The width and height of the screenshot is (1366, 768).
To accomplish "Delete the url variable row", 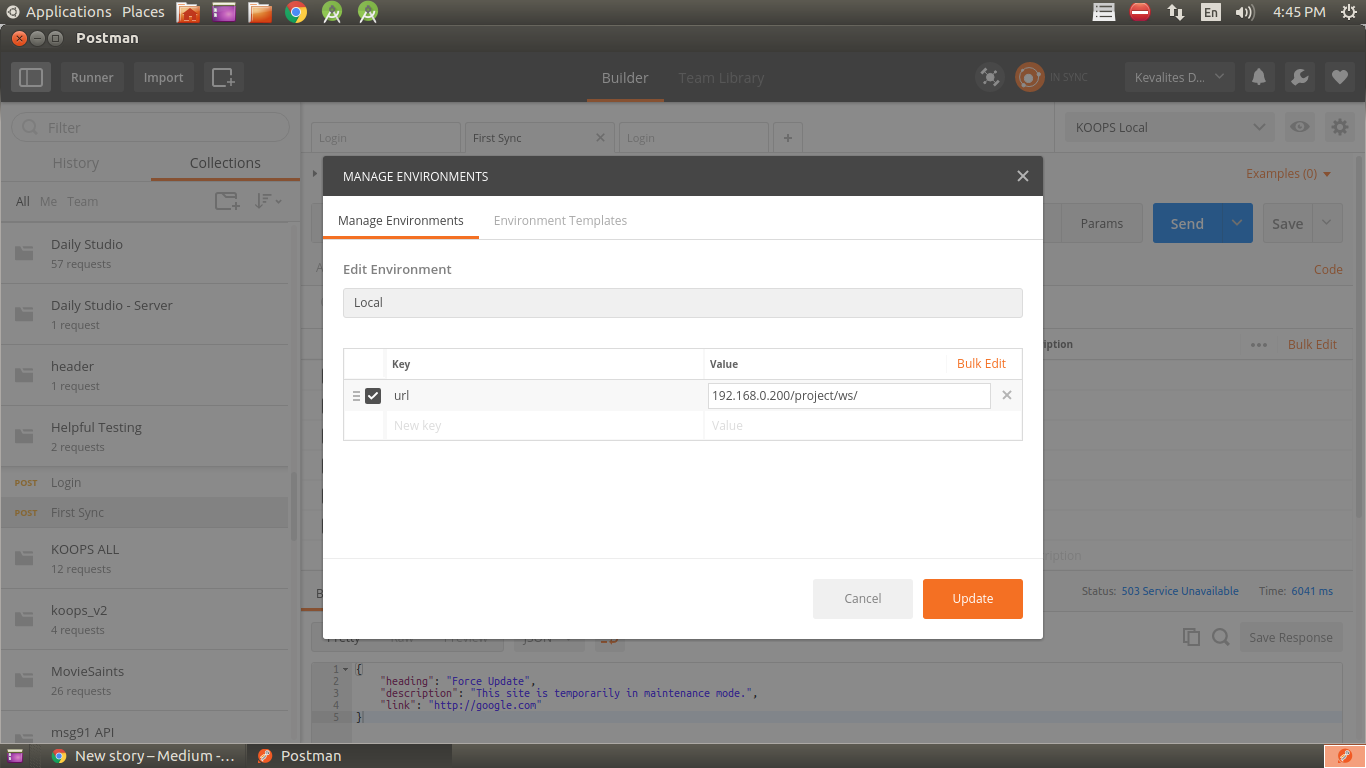I will tap(1007, 395).
